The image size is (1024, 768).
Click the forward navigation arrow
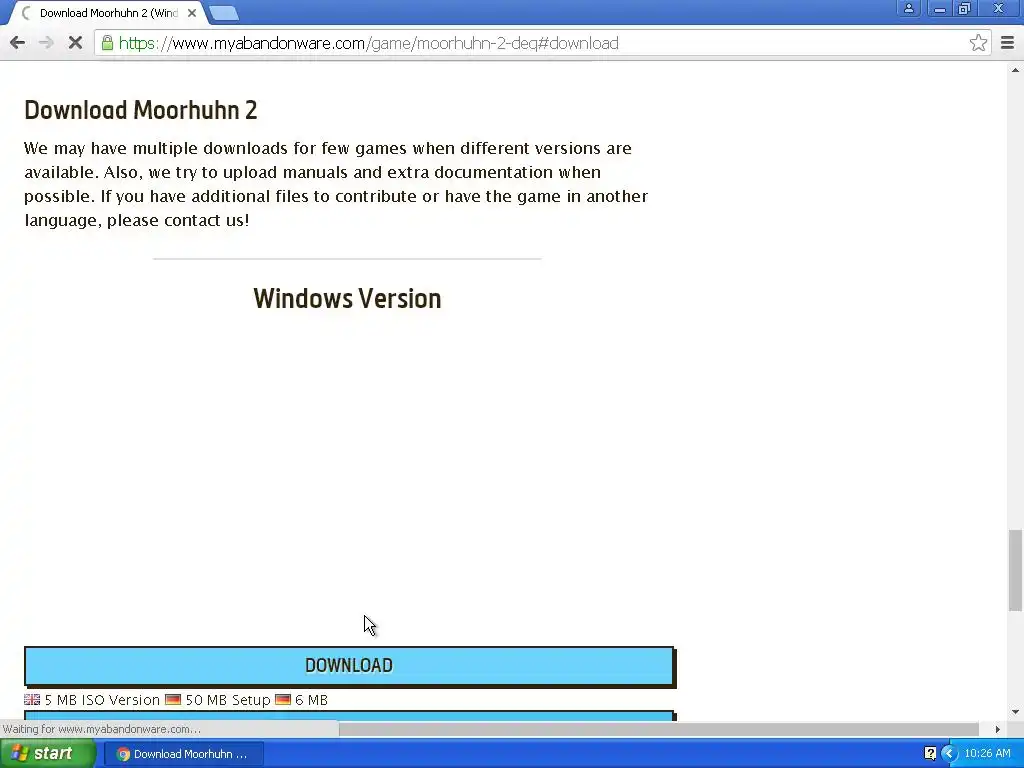tap(46, 43)
